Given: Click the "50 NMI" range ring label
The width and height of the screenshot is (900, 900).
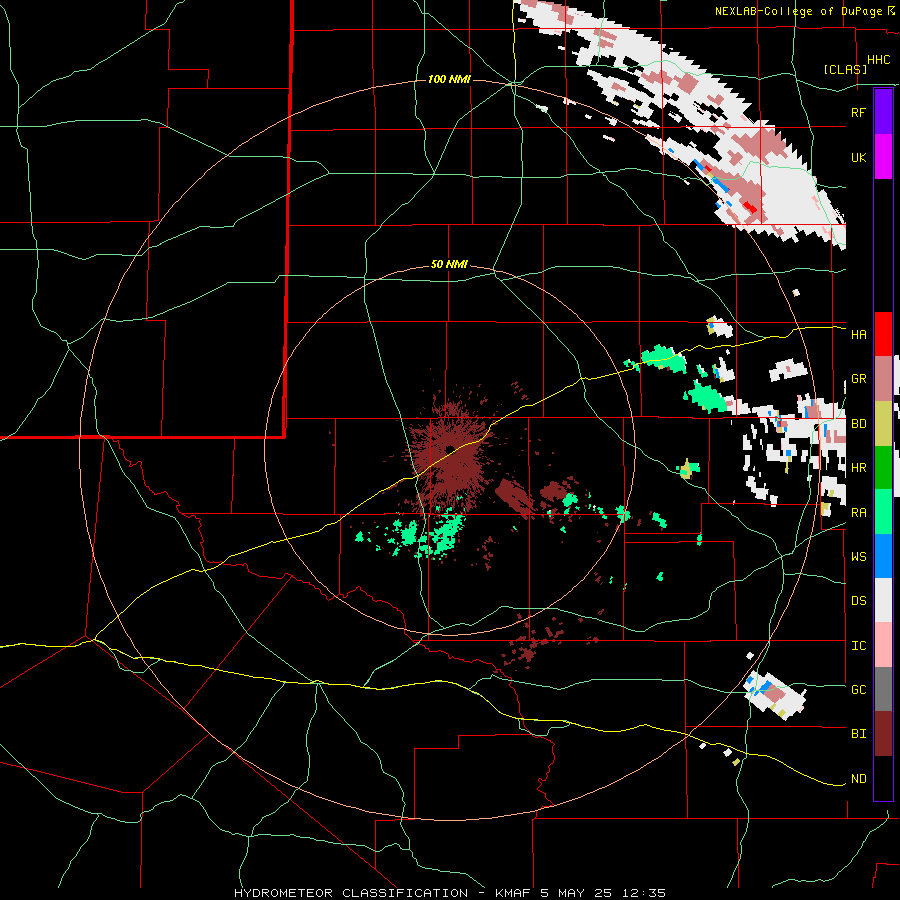Looking at the screenshot, I should pos(449,264).
